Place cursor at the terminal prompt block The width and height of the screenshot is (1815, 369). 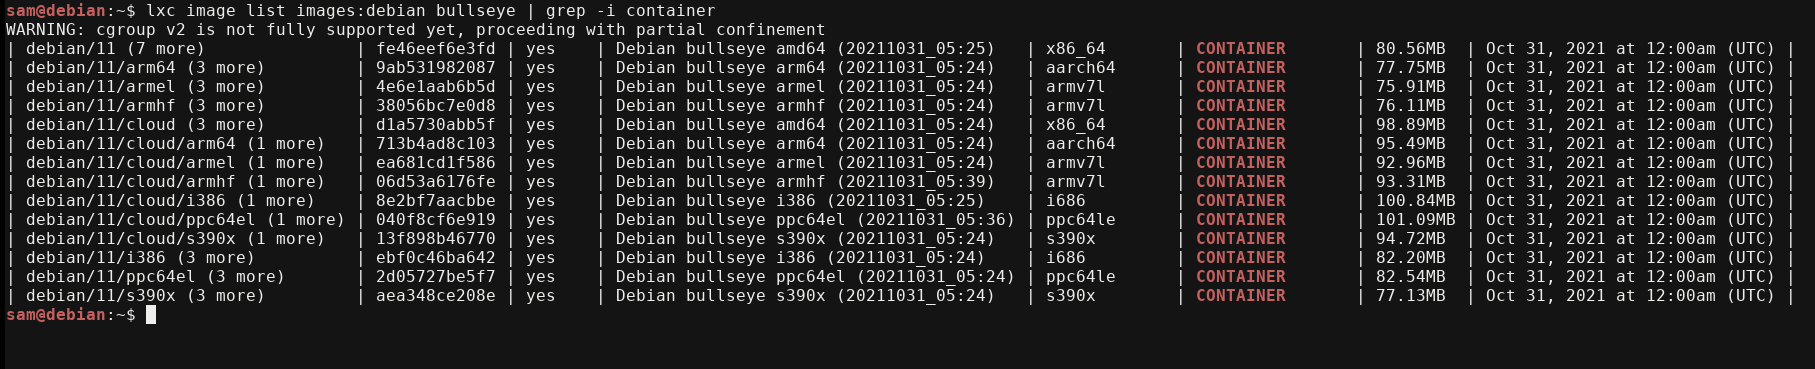click(151, 314)
